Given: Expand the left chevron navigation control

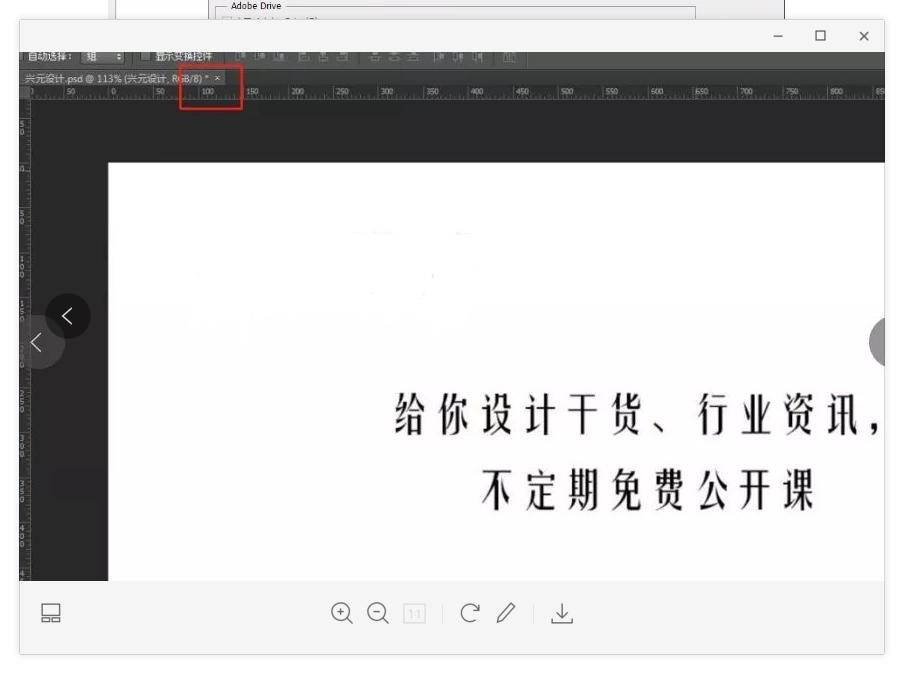Looking at the screenshot, I should [x=36, y=342].
